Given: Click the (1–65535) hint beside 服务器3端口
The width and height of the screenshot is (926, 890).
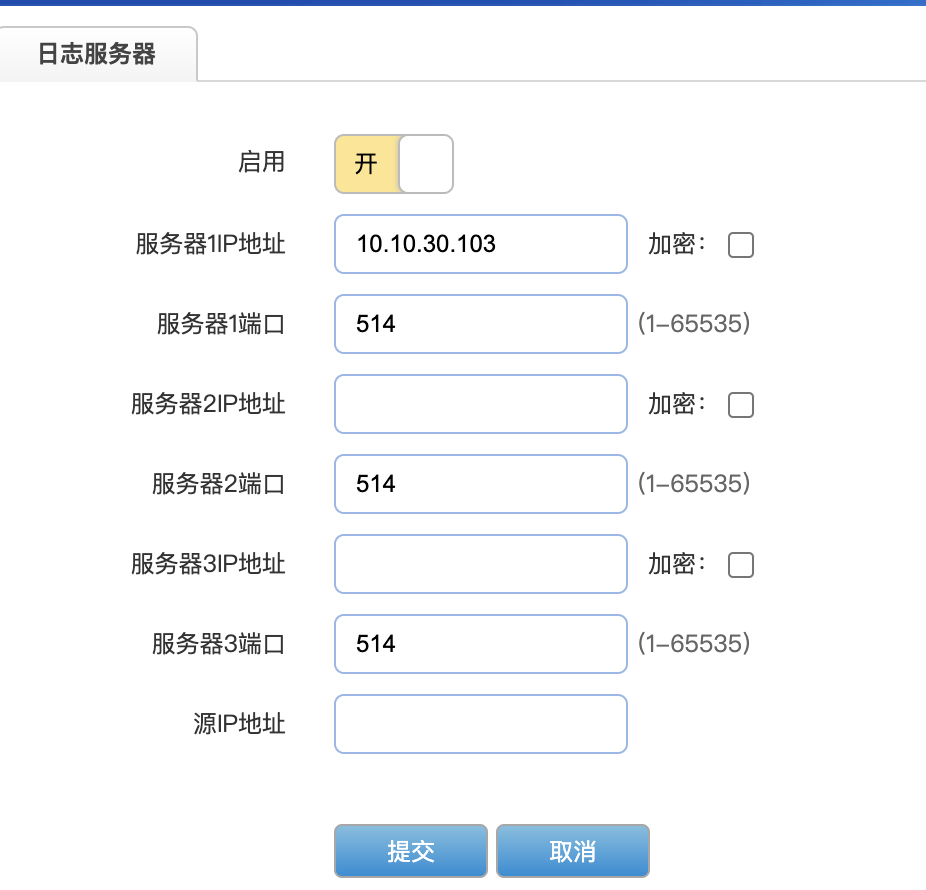Looking at the screenshot, I should pyautogui.click(x=694, y=644).
